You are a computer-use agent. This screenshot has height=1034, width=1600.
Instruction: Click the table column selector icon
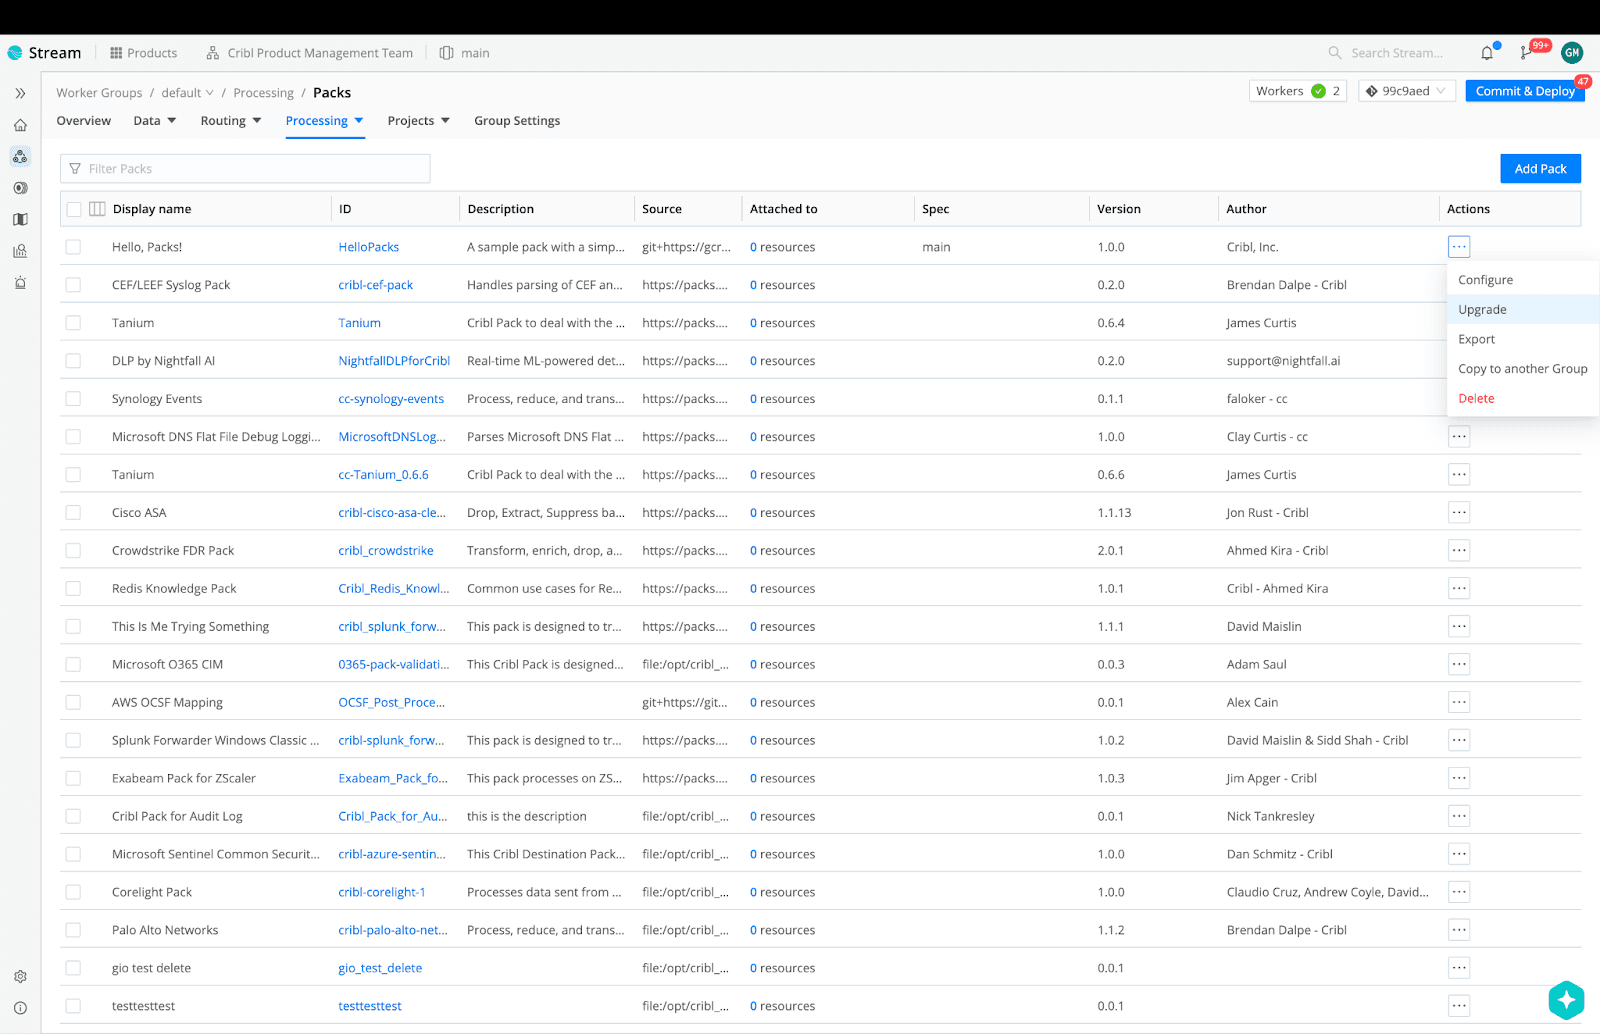click(x=97, y=209)
